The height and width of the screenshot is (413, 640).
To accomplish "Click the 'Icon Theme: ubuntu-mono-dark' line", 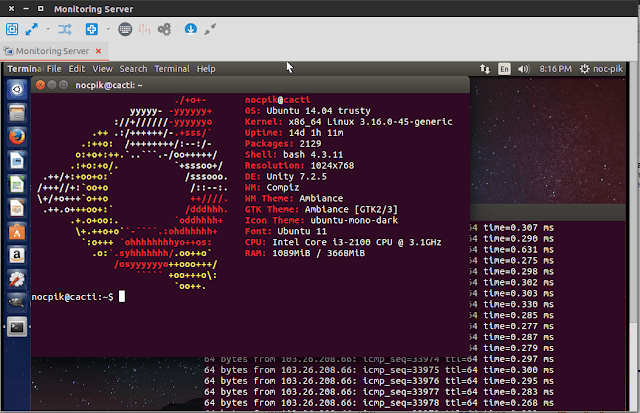I will tap(321, 221).
